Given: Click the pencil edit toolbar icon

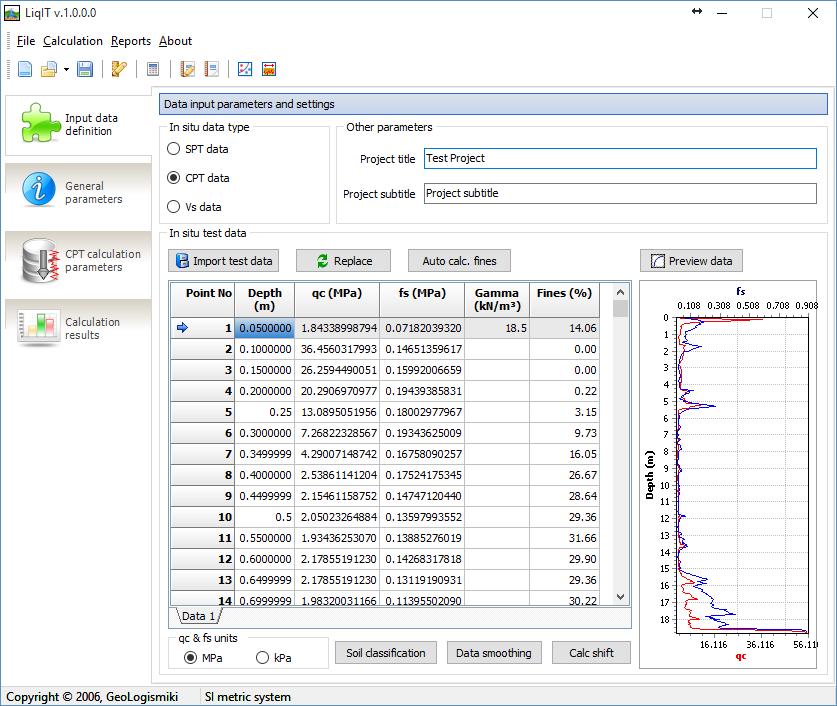Looking at the screenshot, I should click(119, 69).
